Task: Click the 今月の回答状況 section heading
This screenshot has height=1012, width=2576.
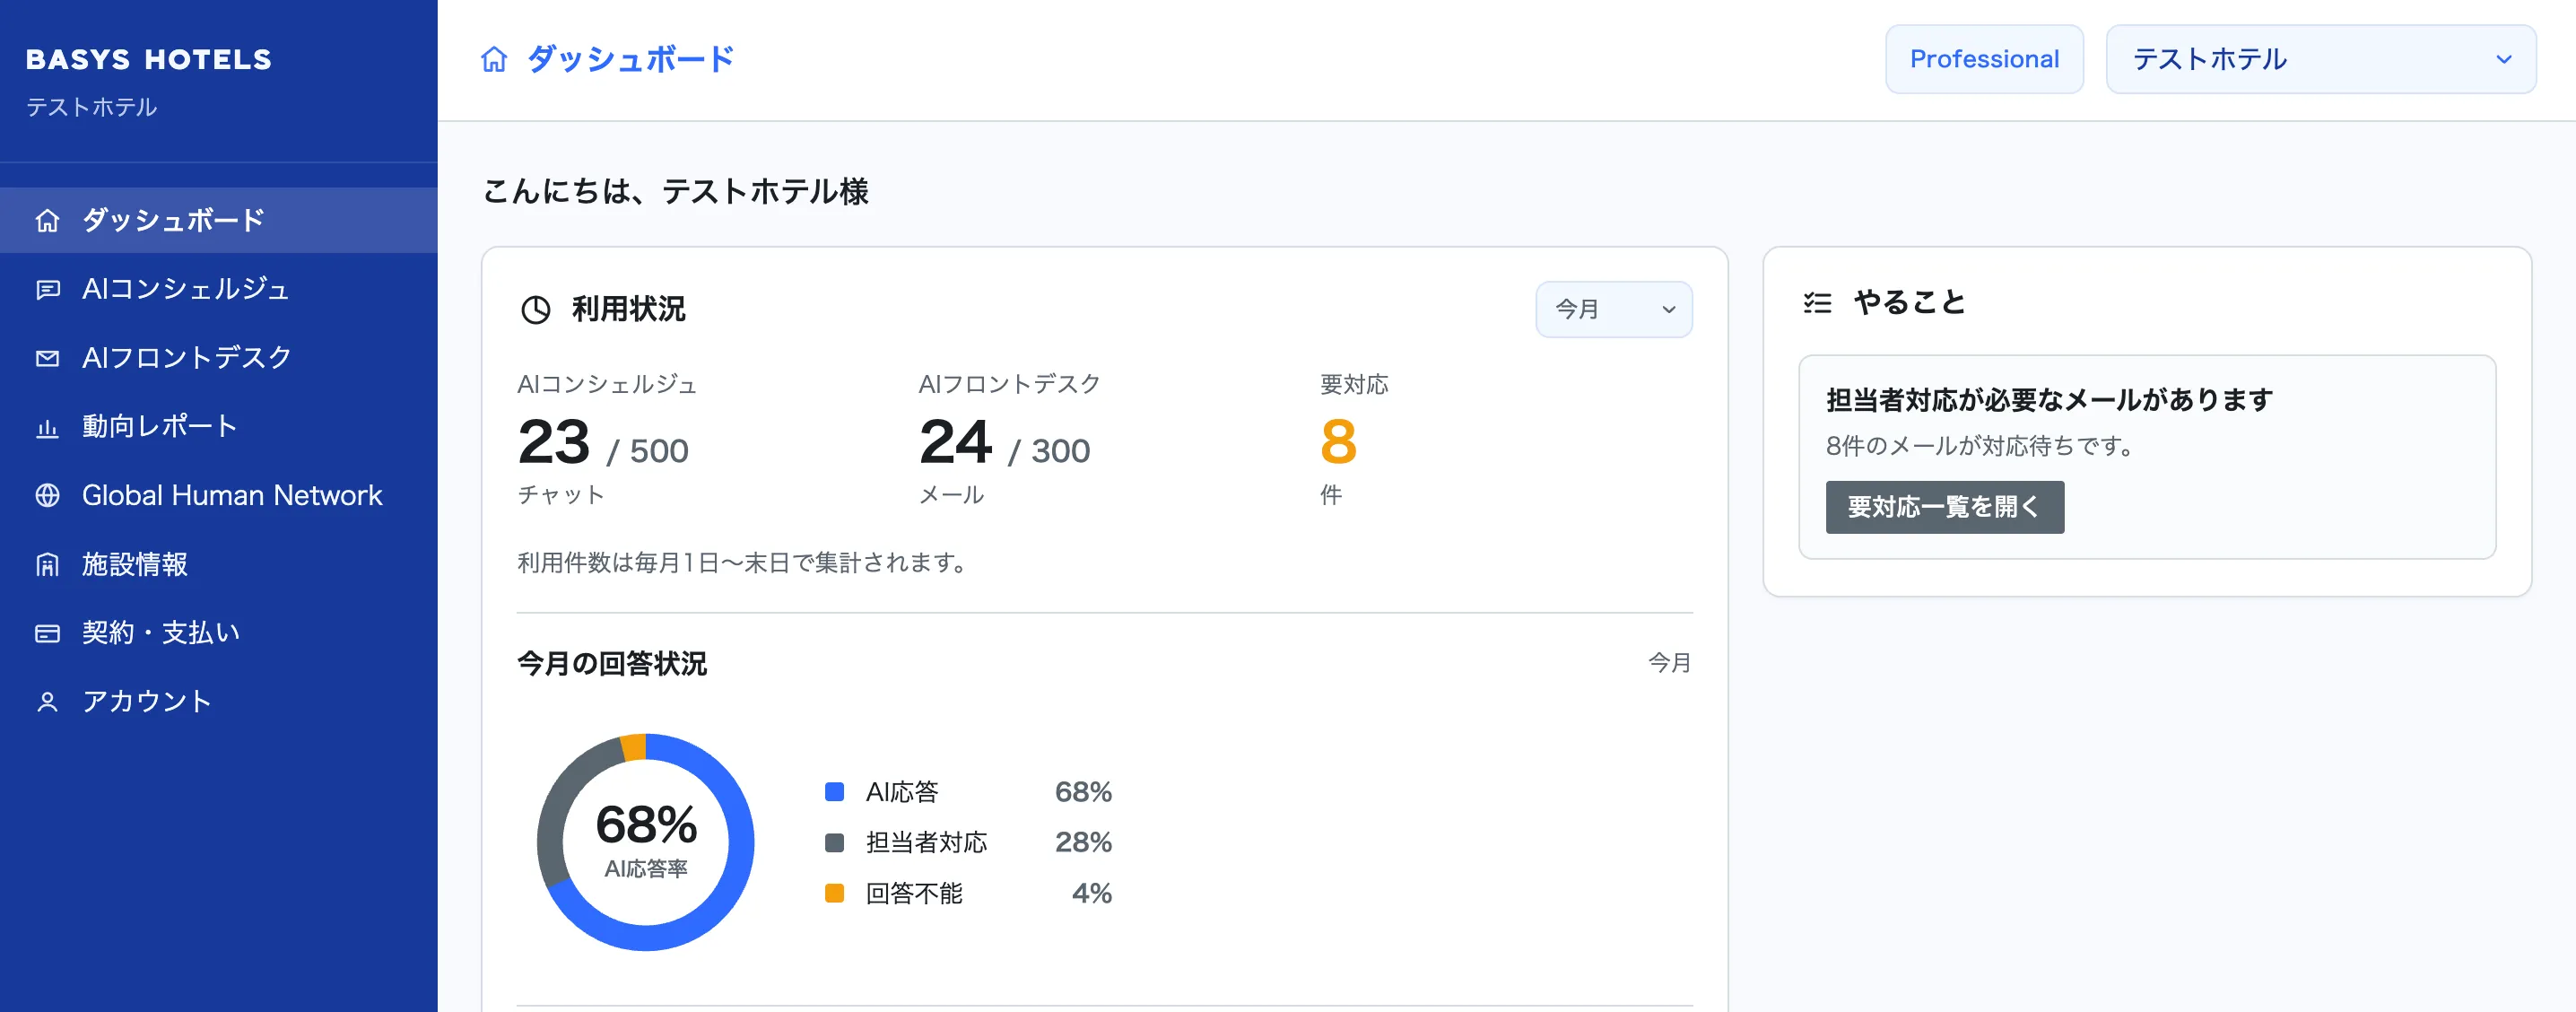Action: click(x=612, y=664)
